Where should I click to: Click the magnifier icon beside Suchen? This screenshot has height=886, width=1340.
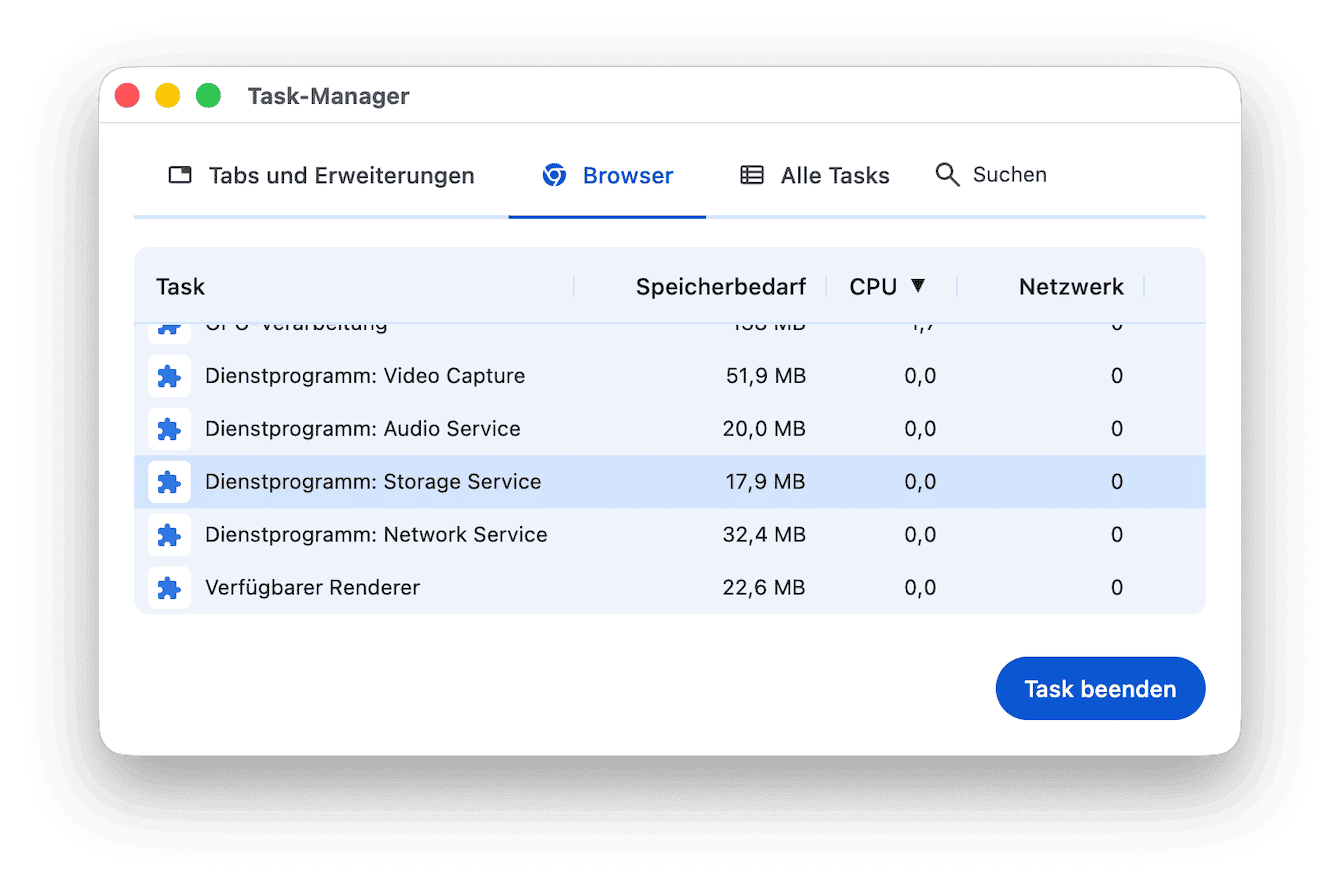click(947, 174)
